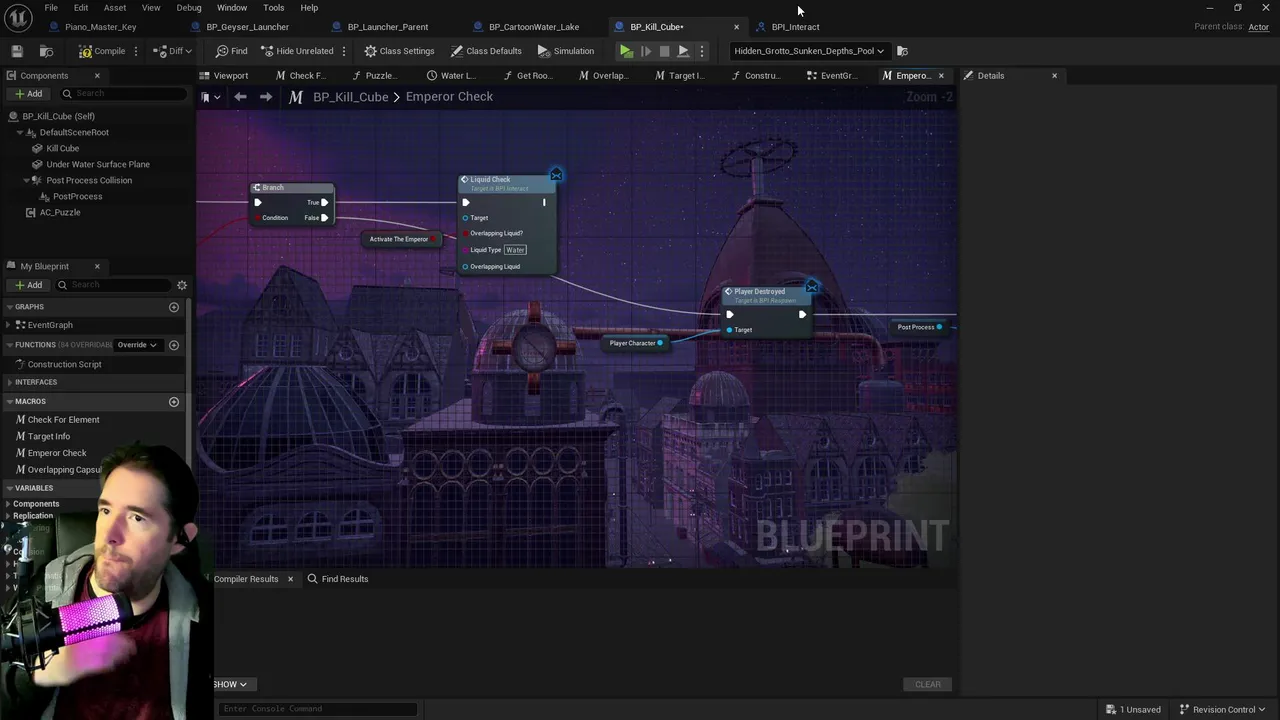Toggle Simulation mode
Image resolution: width=1280 pixels, height=720 pixels.
(566, 51)
